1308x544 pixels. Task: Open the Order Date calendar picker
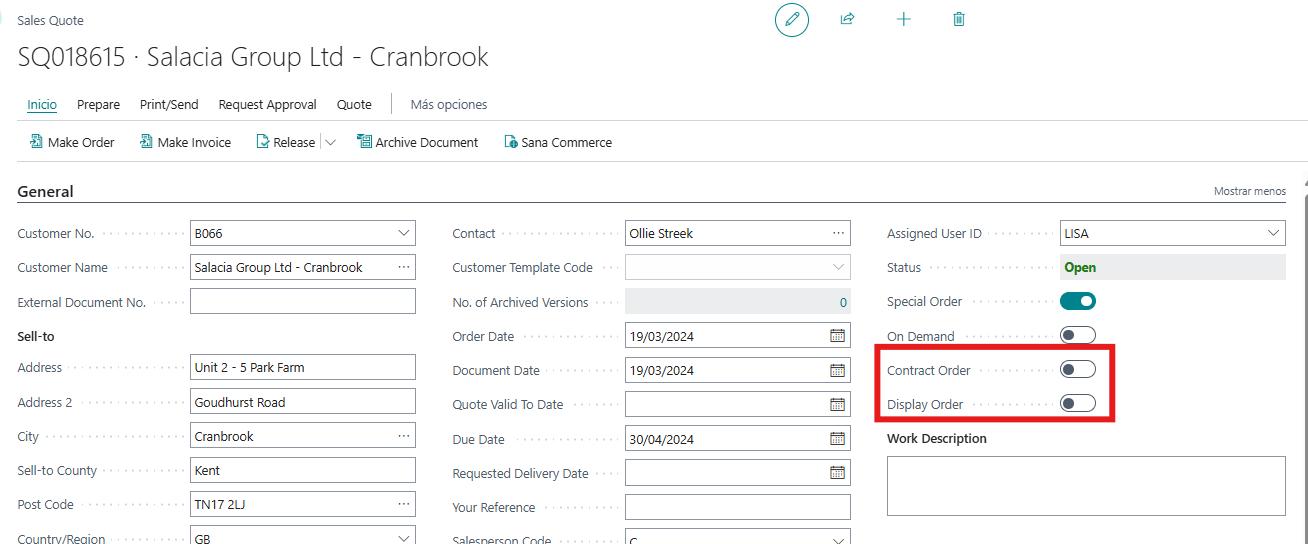point(837,336)
